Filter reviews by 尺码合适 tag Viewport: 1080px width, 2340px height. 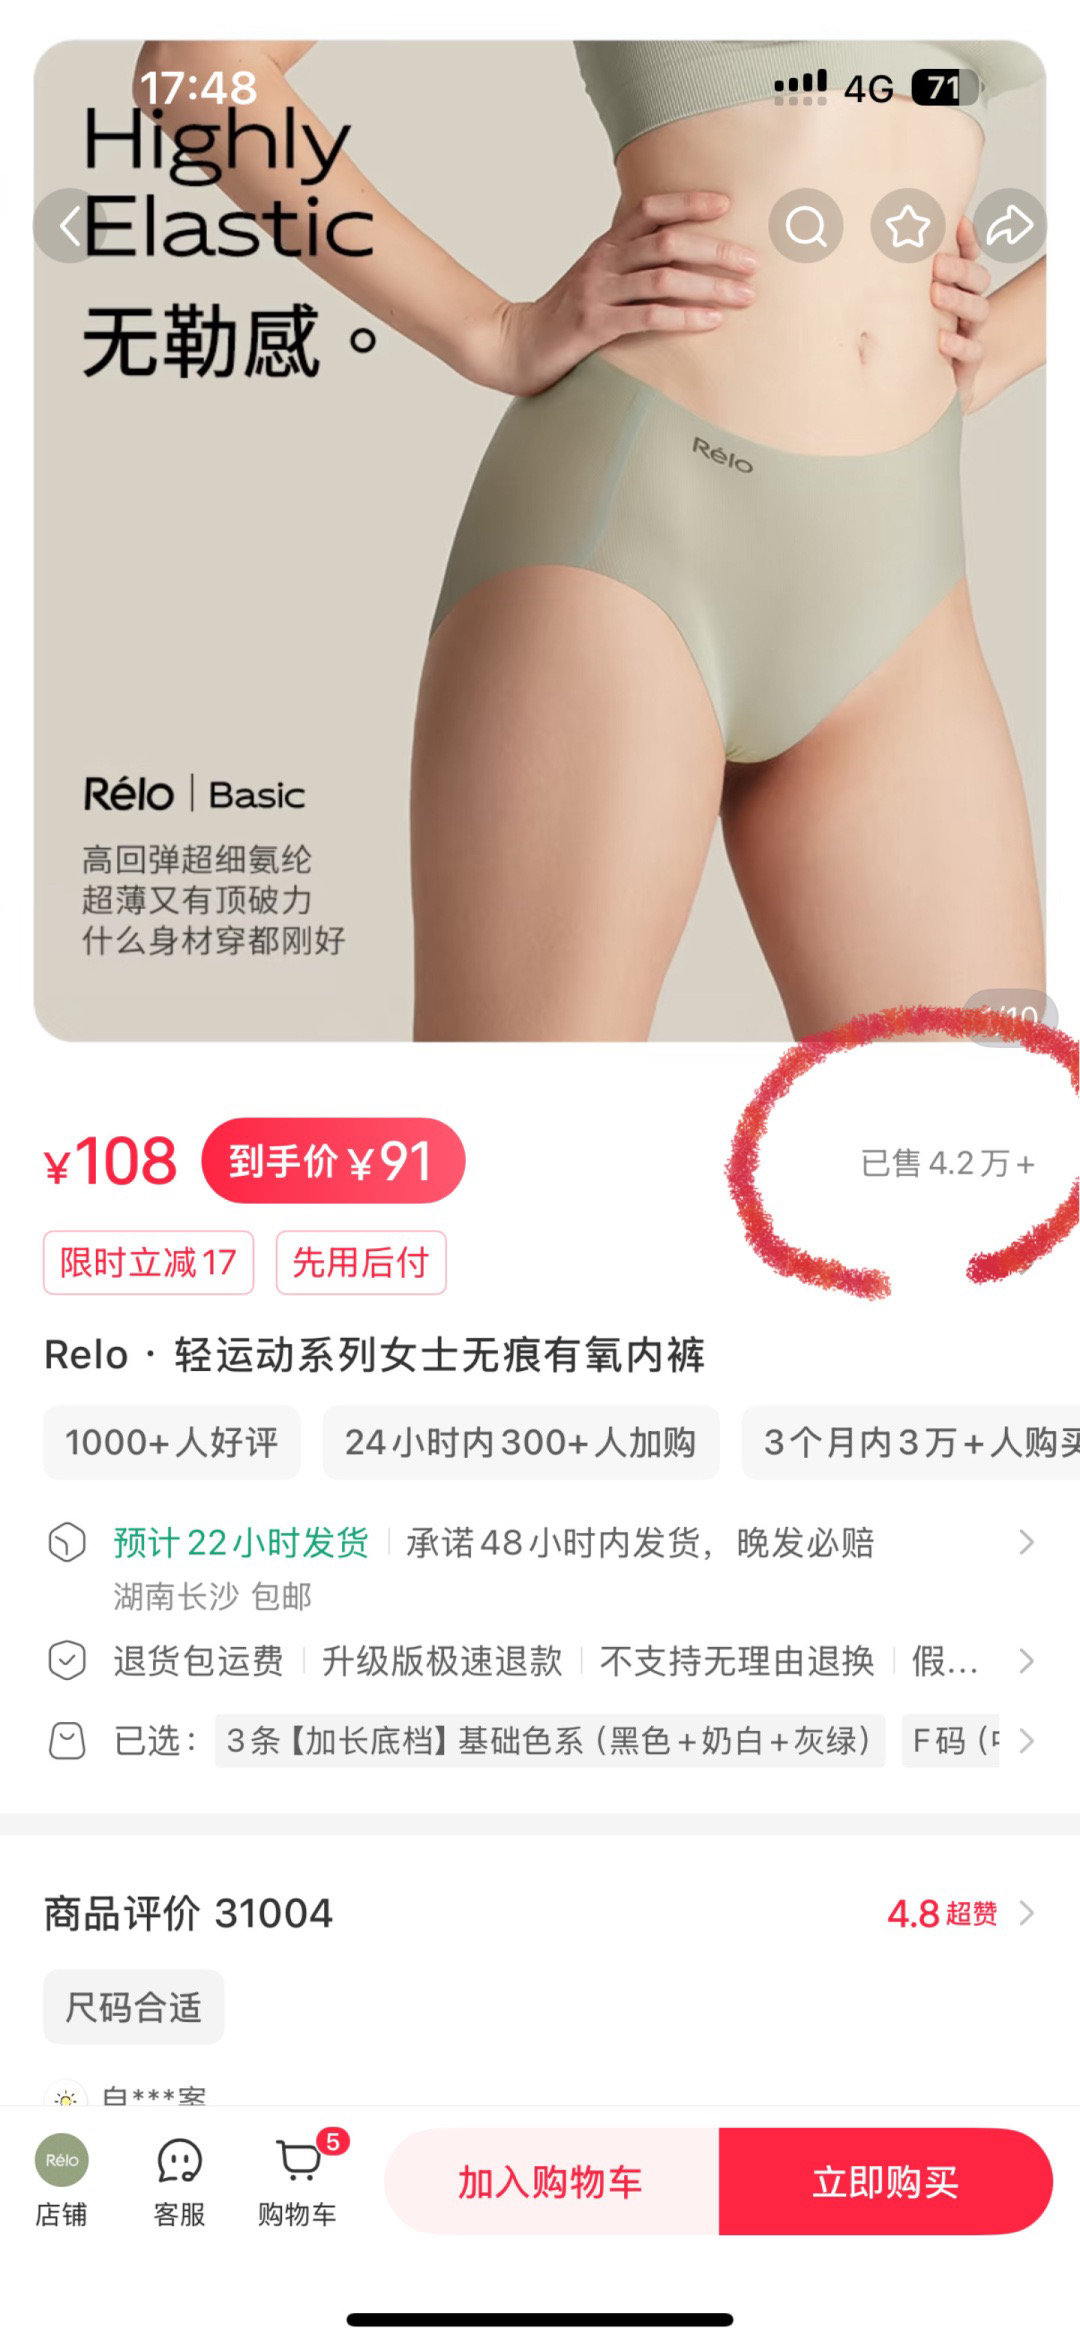[134, 2007]
